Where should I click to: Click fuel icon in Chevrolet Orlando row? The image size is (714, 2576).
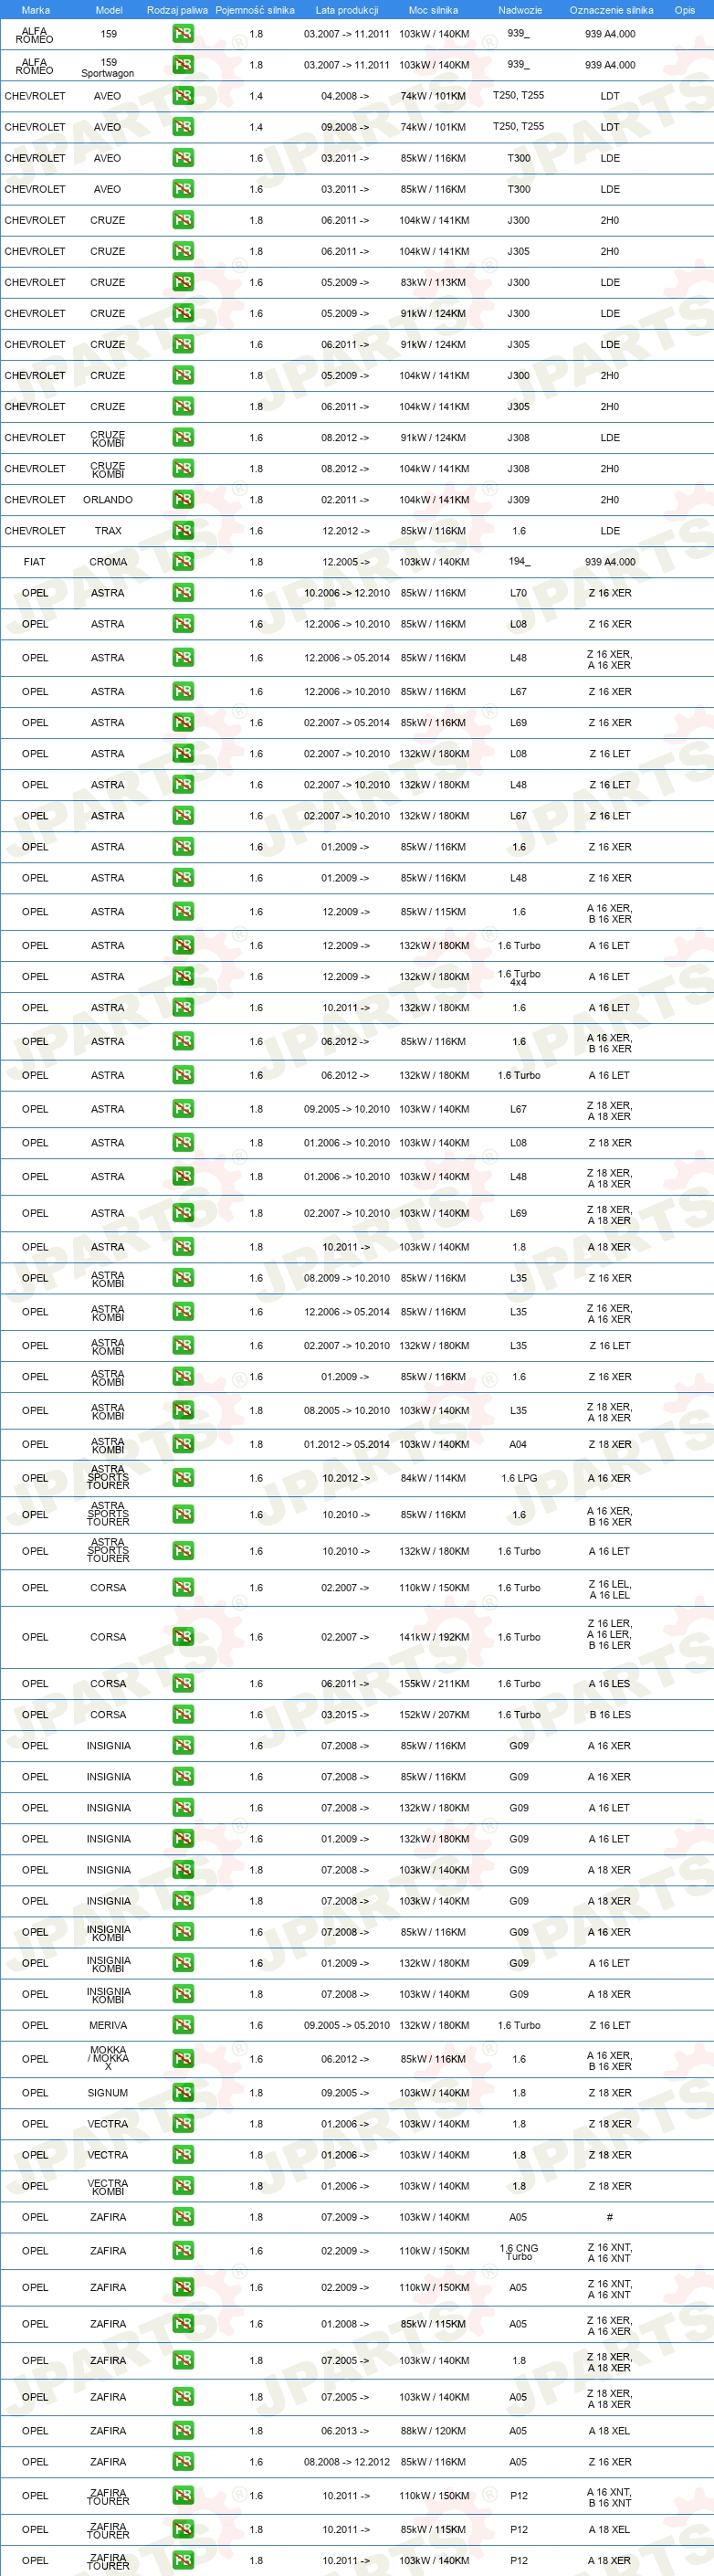183,500
